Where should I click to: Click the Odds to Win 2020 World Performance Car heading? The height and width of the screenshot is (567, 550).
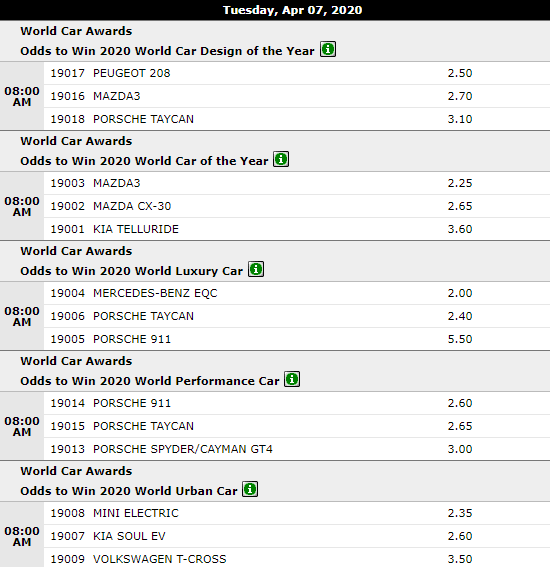pos(150,381)
